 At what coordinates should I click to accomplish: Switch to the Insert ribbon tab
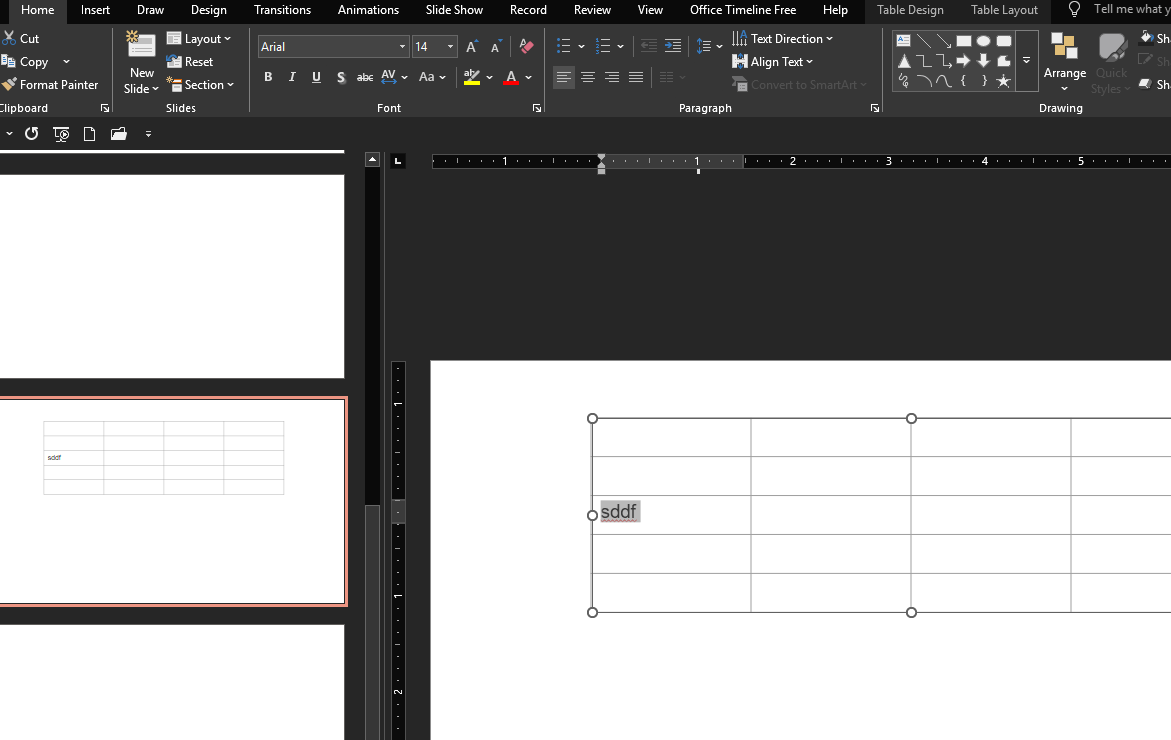96,10
